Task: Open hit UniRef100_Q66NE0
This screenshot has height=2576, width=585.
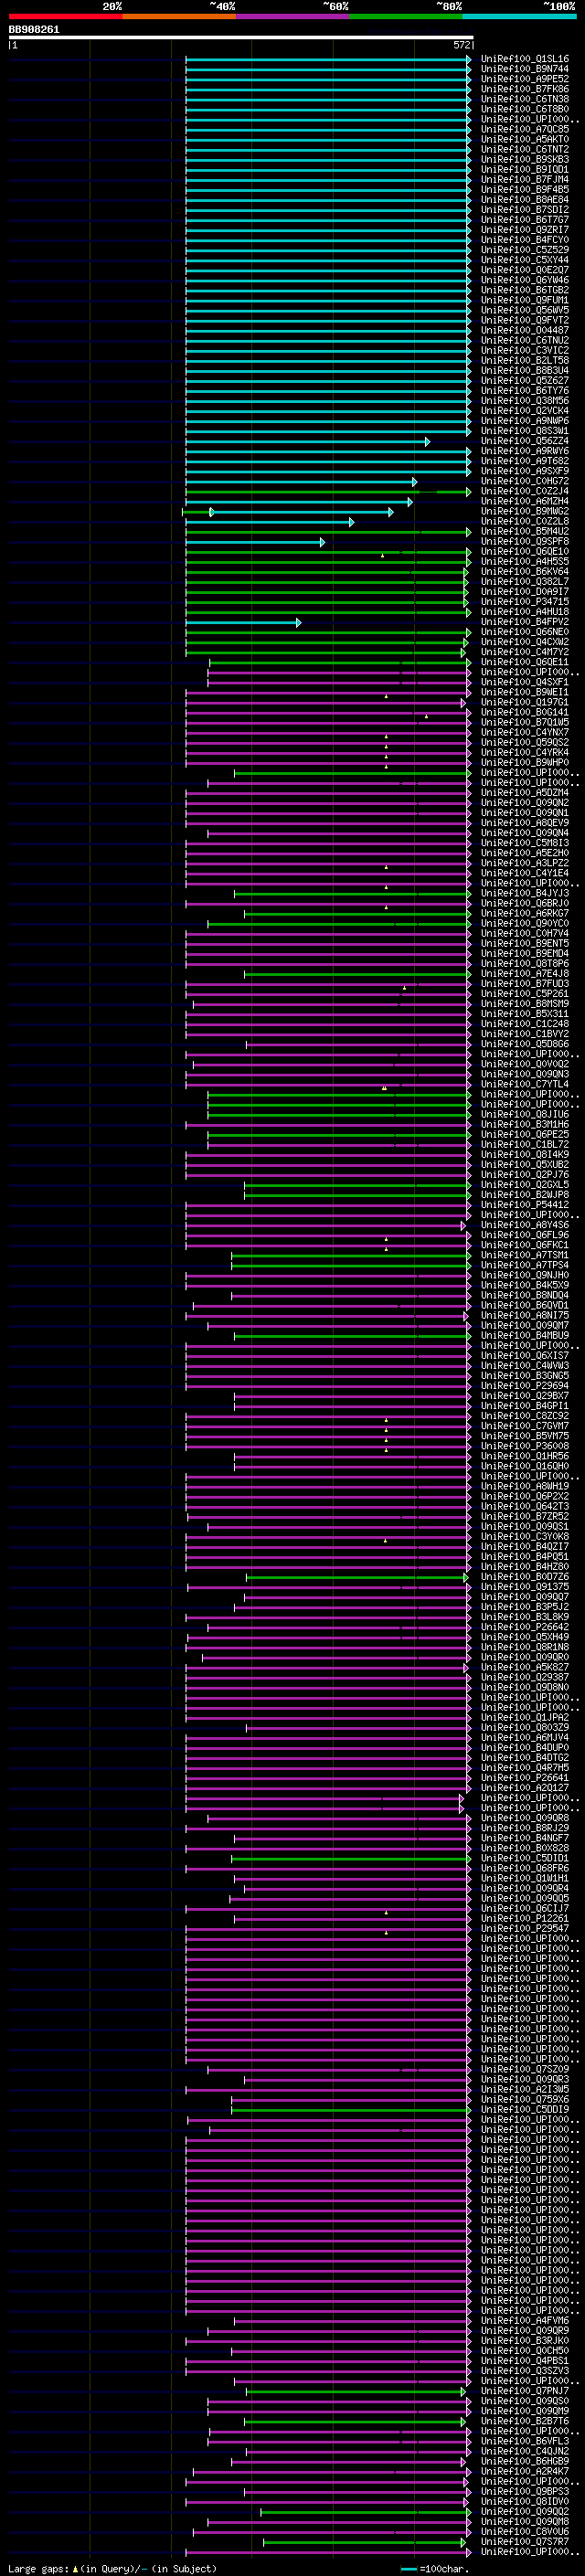Action: [x=525, y=633]
